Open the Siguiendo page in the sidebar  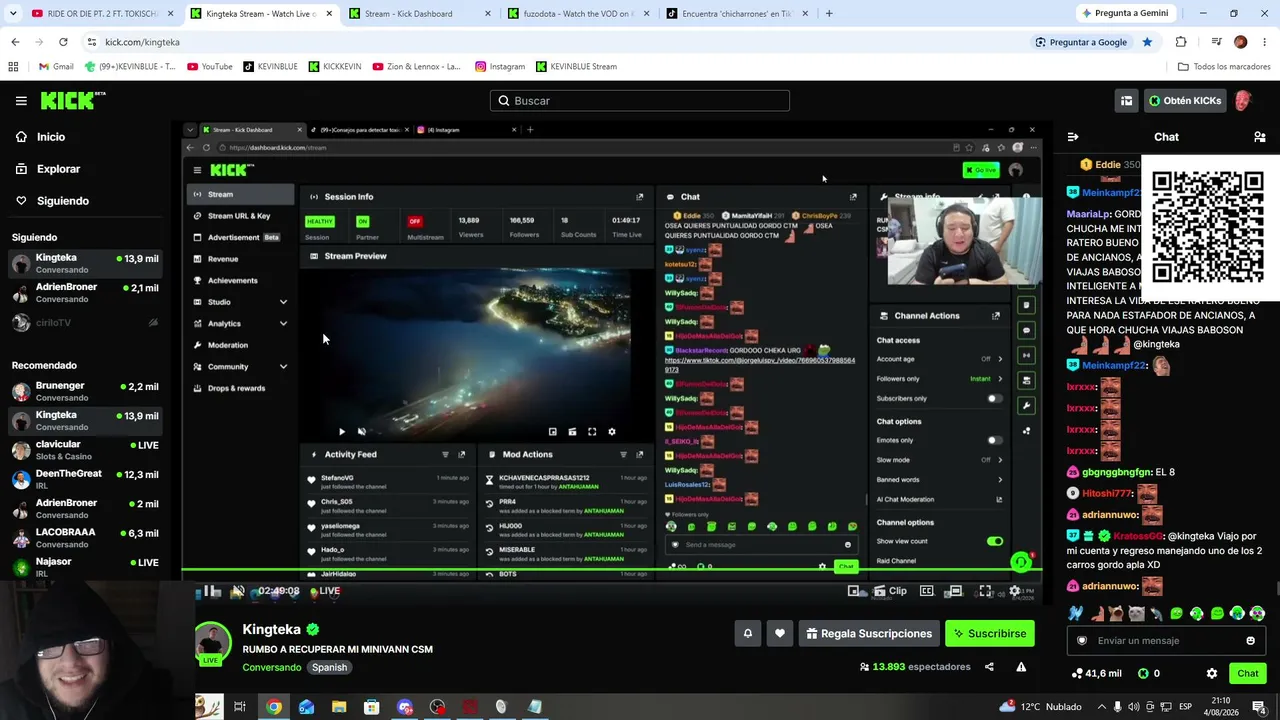63,201
